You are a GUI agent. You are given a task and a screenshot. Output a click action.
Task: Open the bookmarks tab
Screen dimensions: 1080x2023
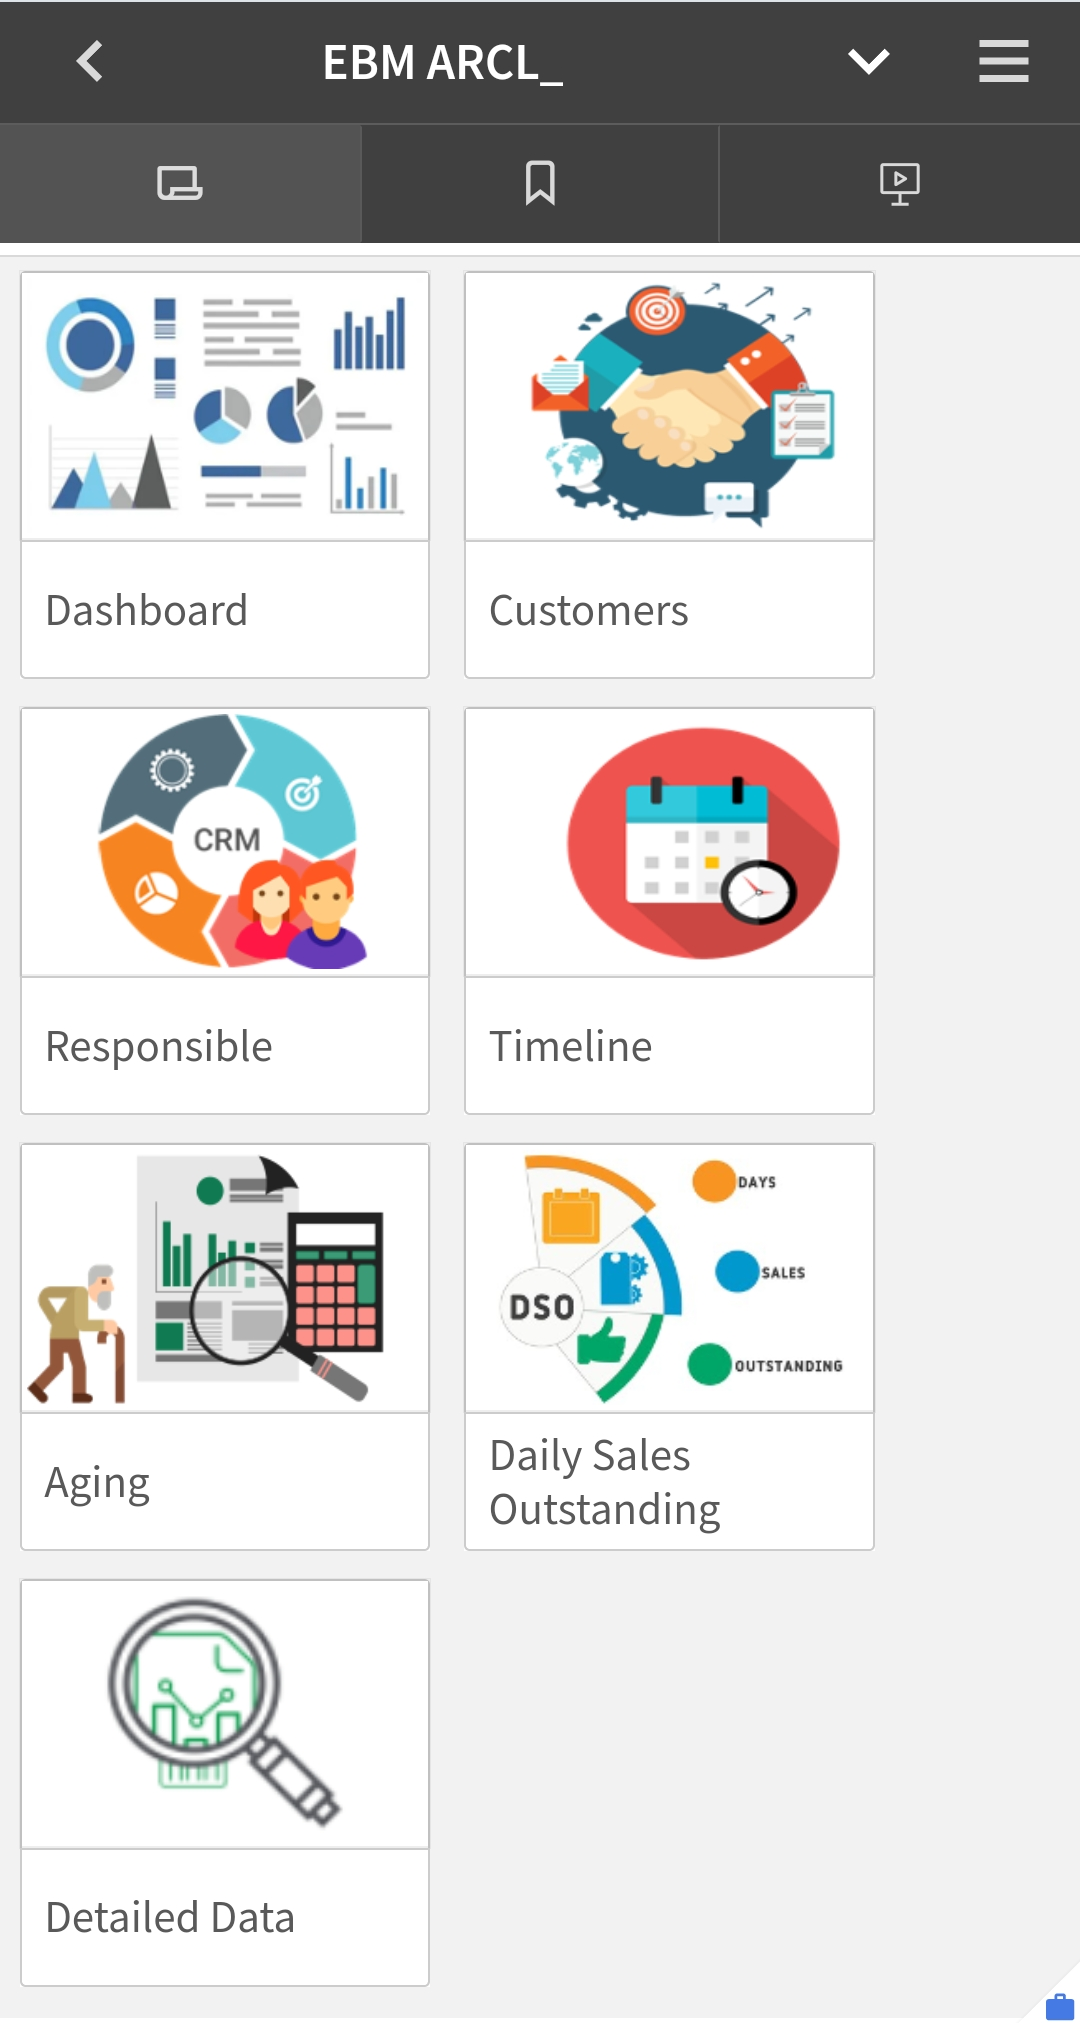click(x=540, y=184)
